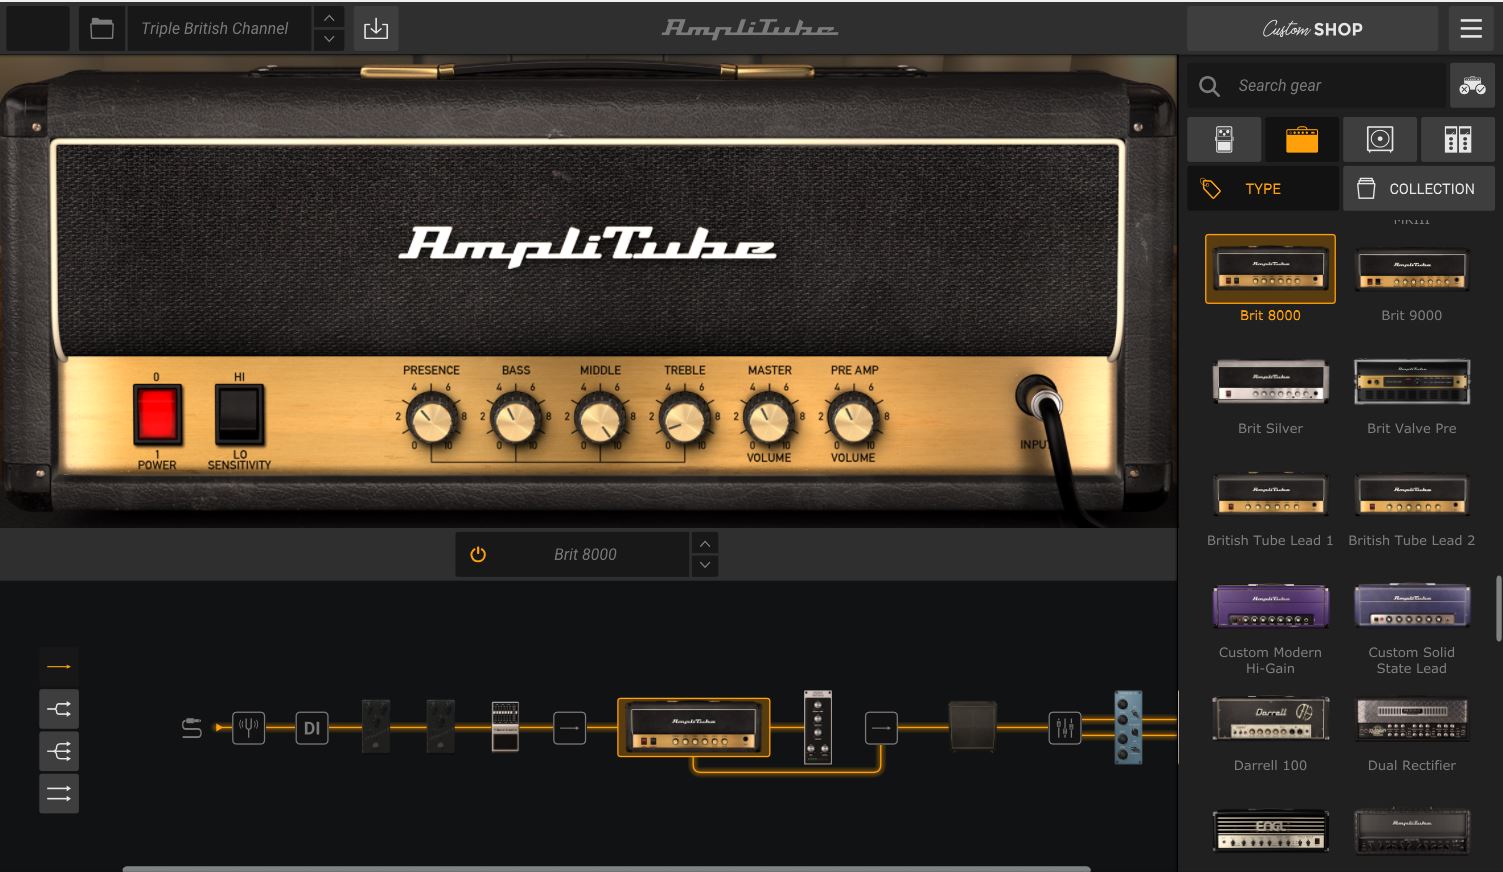Click the search magnifier icon
Viewport: 1503px width, 872px height.
click(1210, 86)
